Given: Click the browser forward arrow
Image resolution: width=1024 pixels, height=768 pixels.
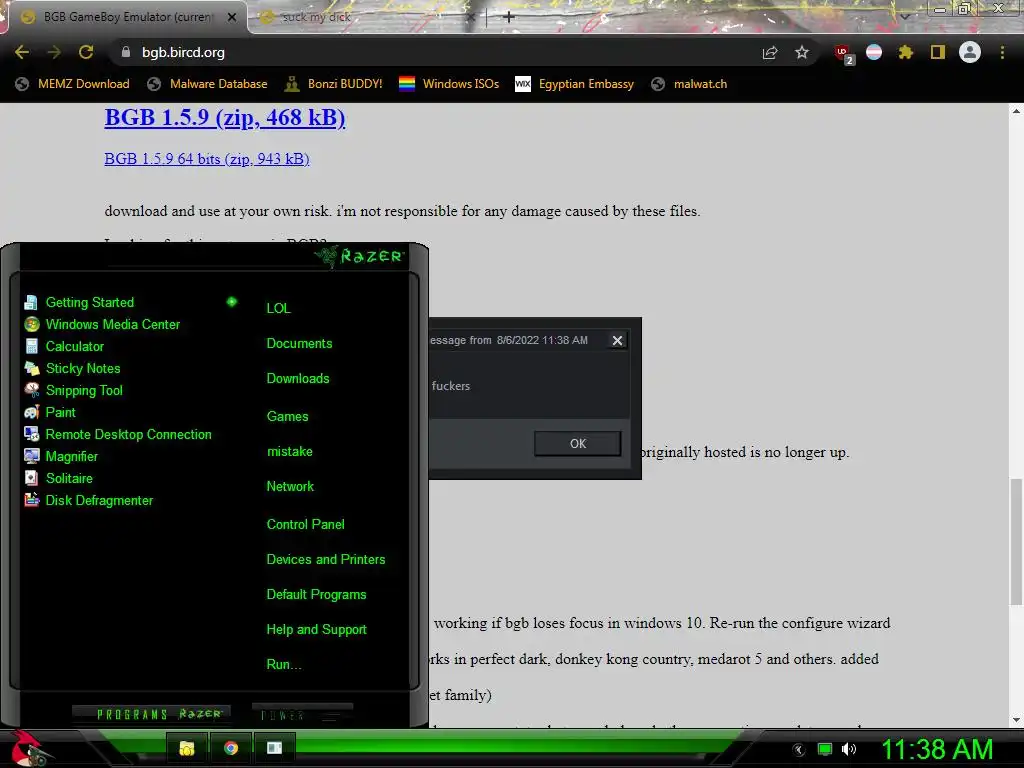Looking at the screenshot, I should click(54, 52).
